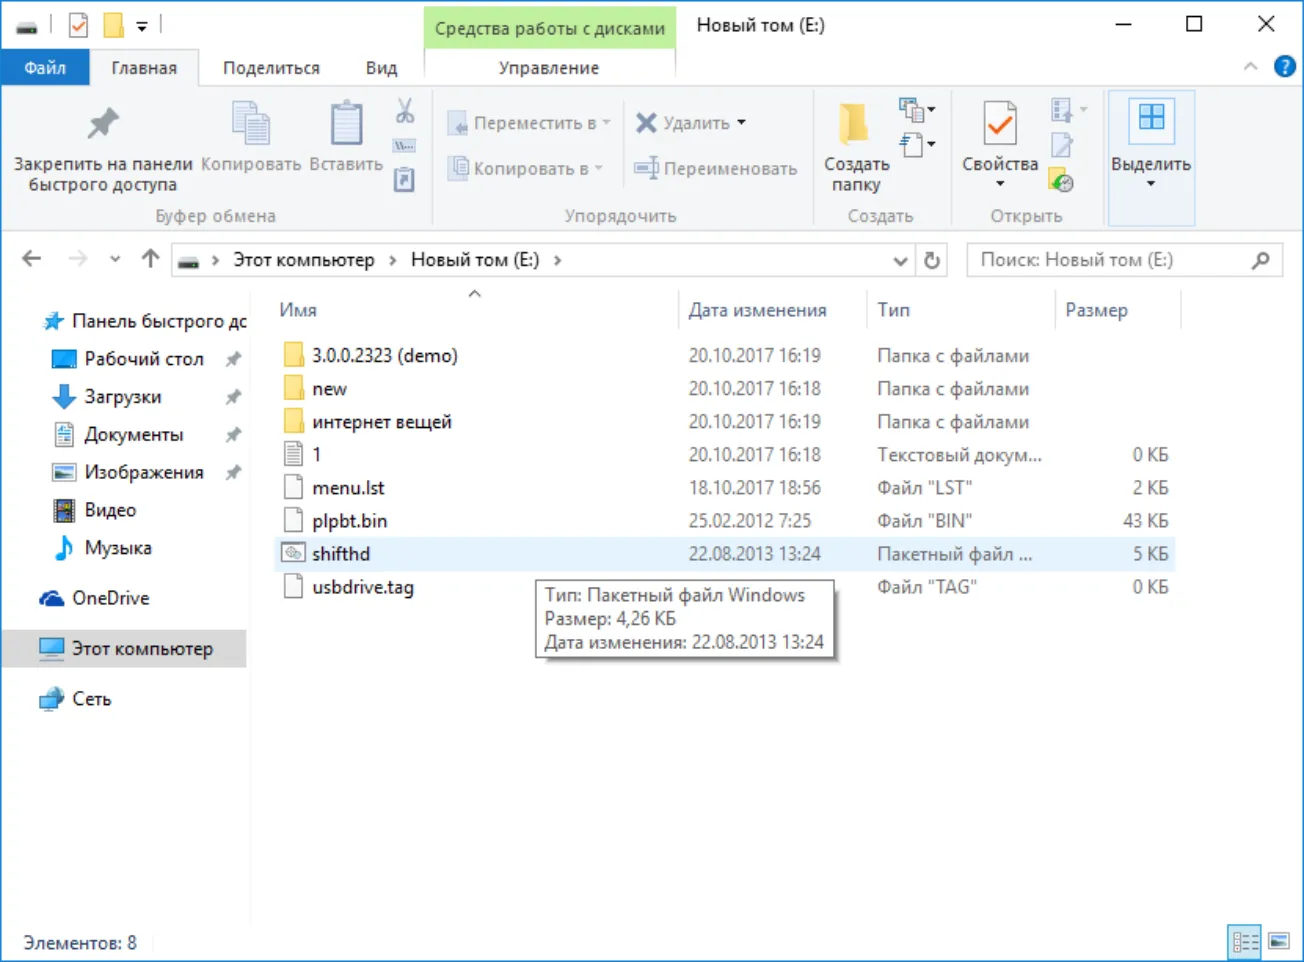Screen dimensions: 1304x962
Task: Refresh the current folder view
Action: 932,260
